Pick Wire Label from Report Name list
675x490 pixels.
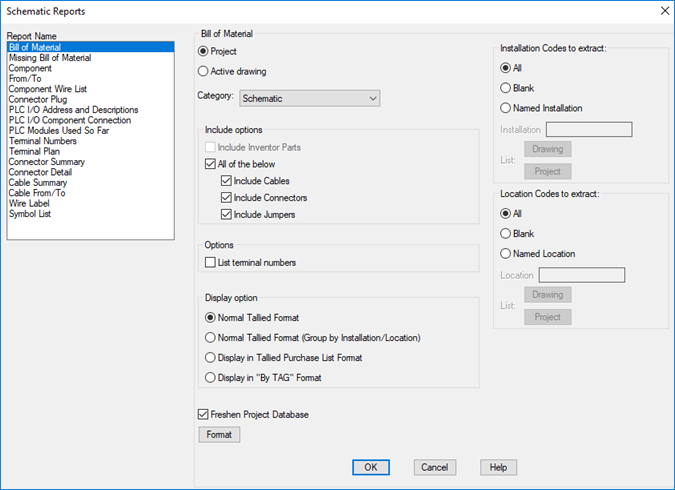pyautogui.click(x=29, y=203)
